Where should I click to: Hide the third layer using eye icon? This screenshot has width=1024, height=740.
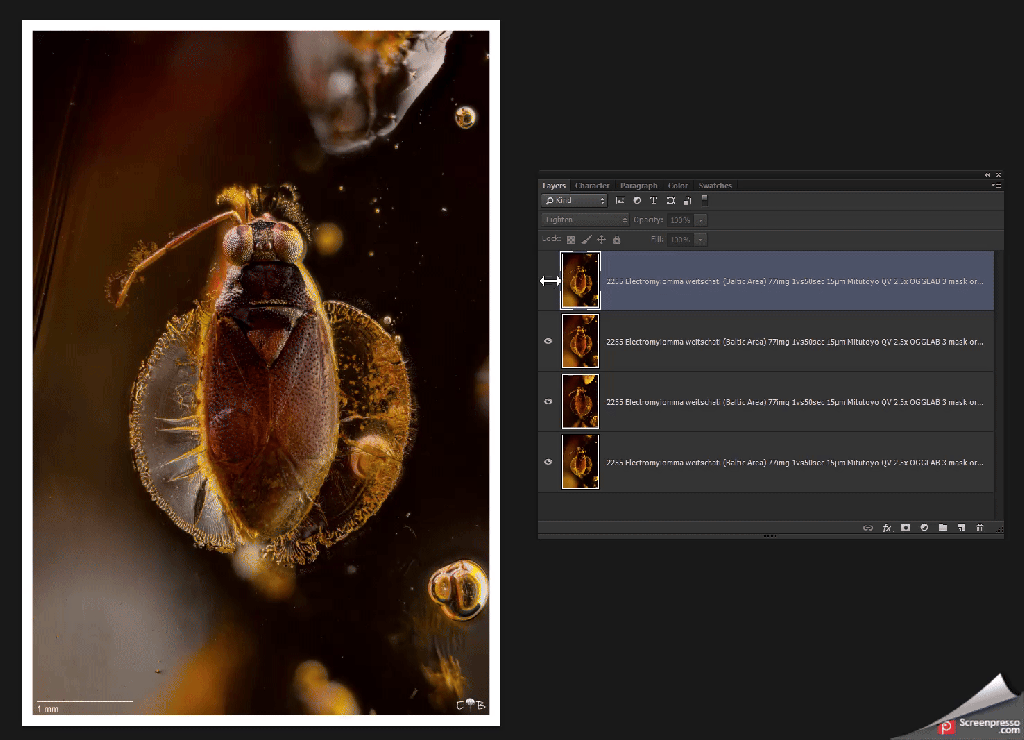[548, 401]
